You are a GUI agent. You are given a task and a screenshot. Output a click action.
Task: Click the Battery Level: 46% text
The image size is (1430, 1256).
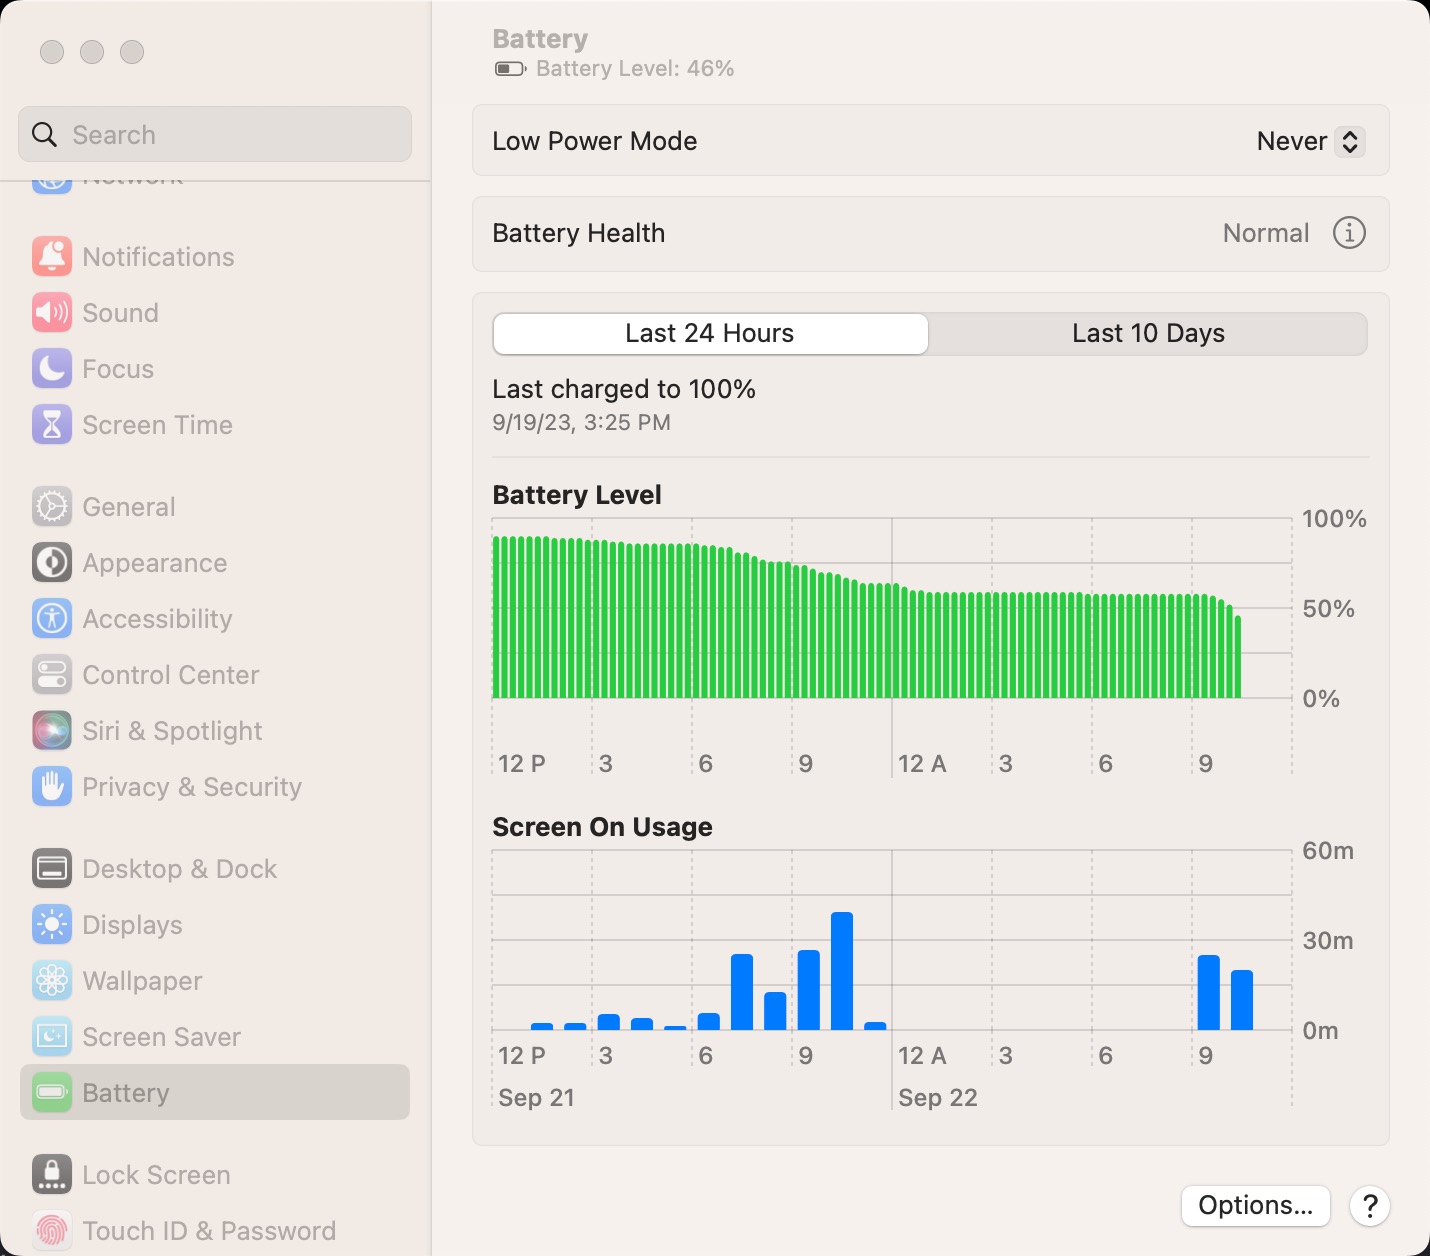click(x=635, y=69)
